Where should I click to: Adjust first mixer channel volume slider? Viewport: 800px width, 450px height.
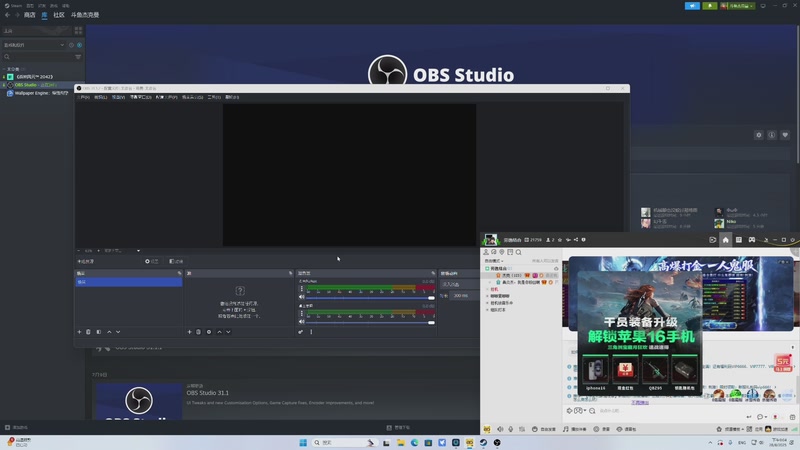click(x=370, y=297)
